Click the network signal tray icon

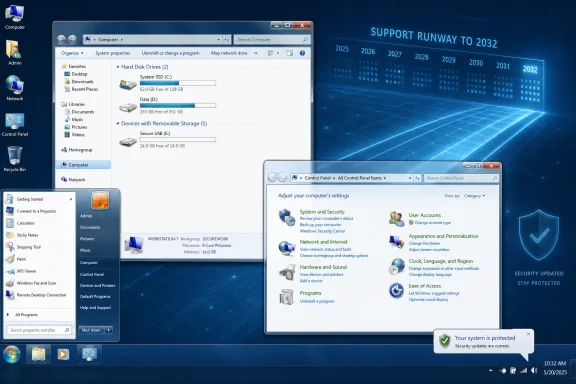[x=524, y=371]
